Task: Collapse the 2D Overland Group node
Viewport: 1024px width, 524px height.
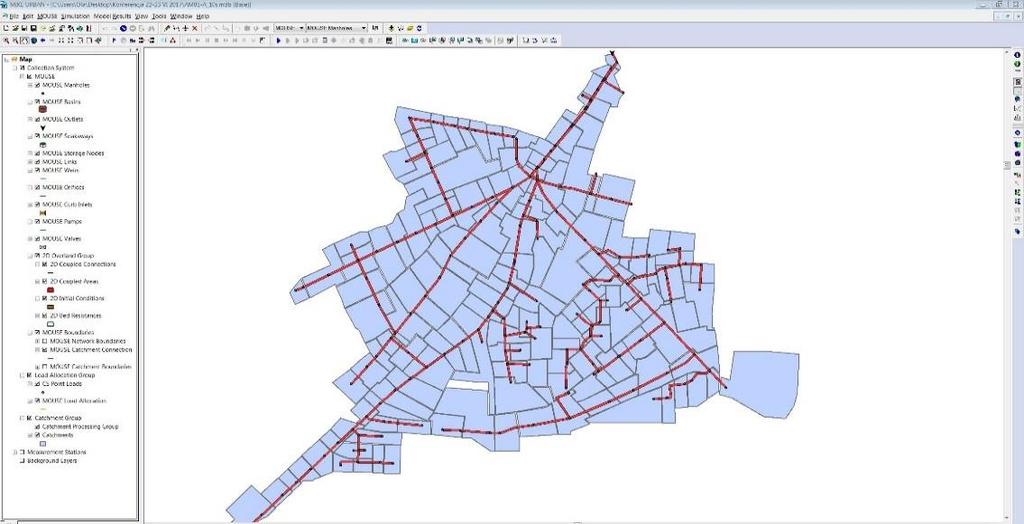Action: click(29, 255)
